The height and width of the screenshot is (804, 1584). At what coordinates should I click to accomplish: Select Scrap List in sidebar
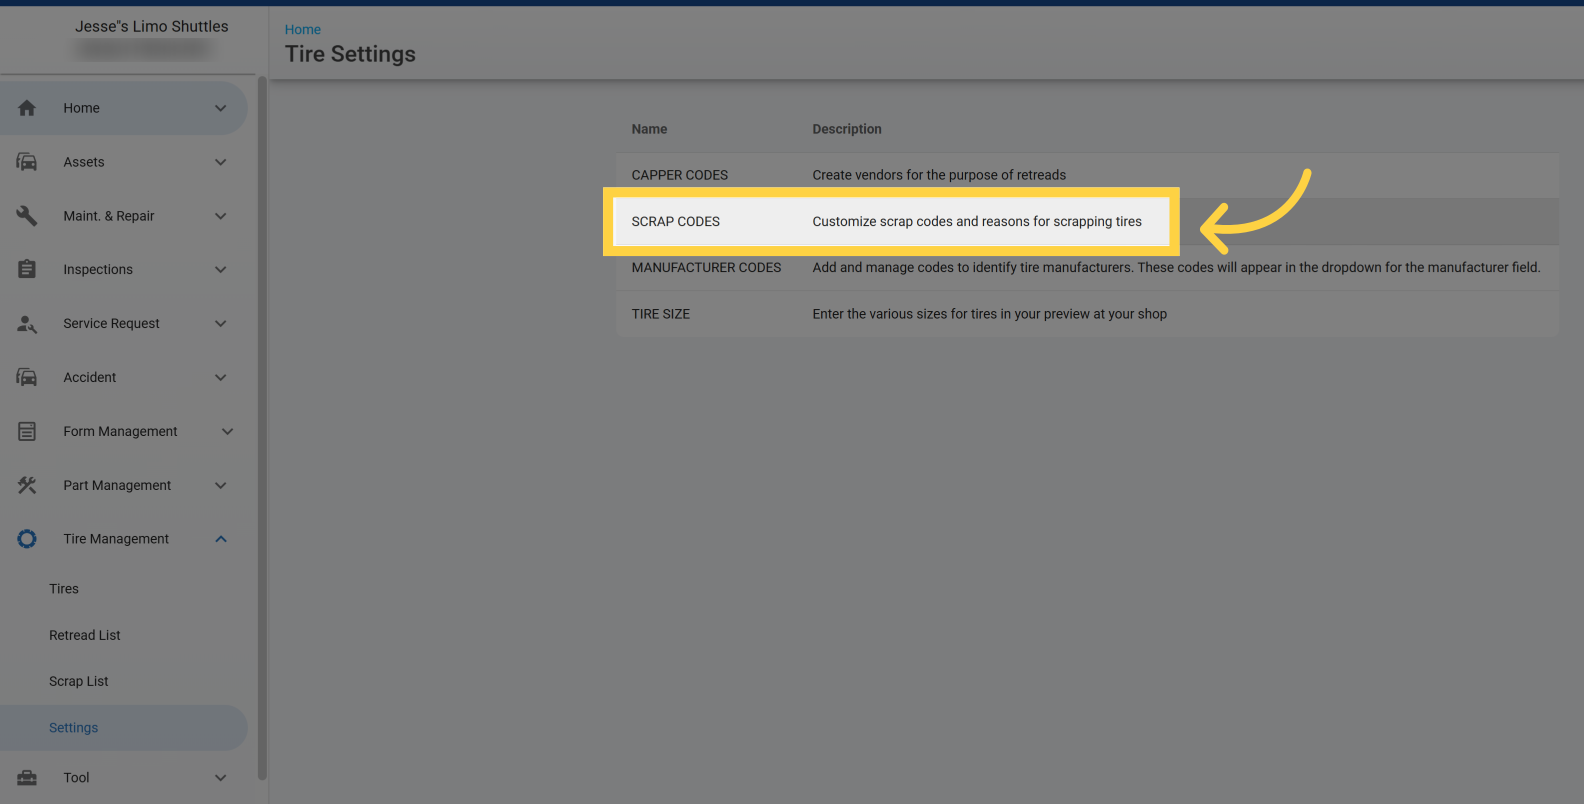79,681
